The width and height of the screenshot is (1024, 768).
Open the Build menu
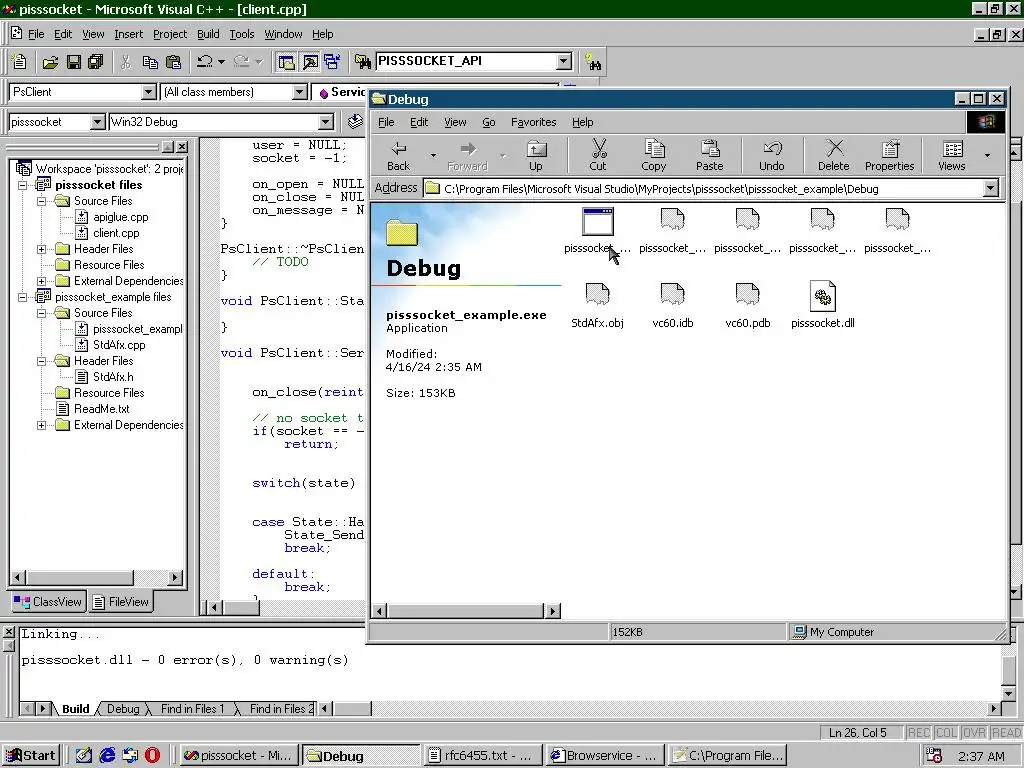click(208, 34)
